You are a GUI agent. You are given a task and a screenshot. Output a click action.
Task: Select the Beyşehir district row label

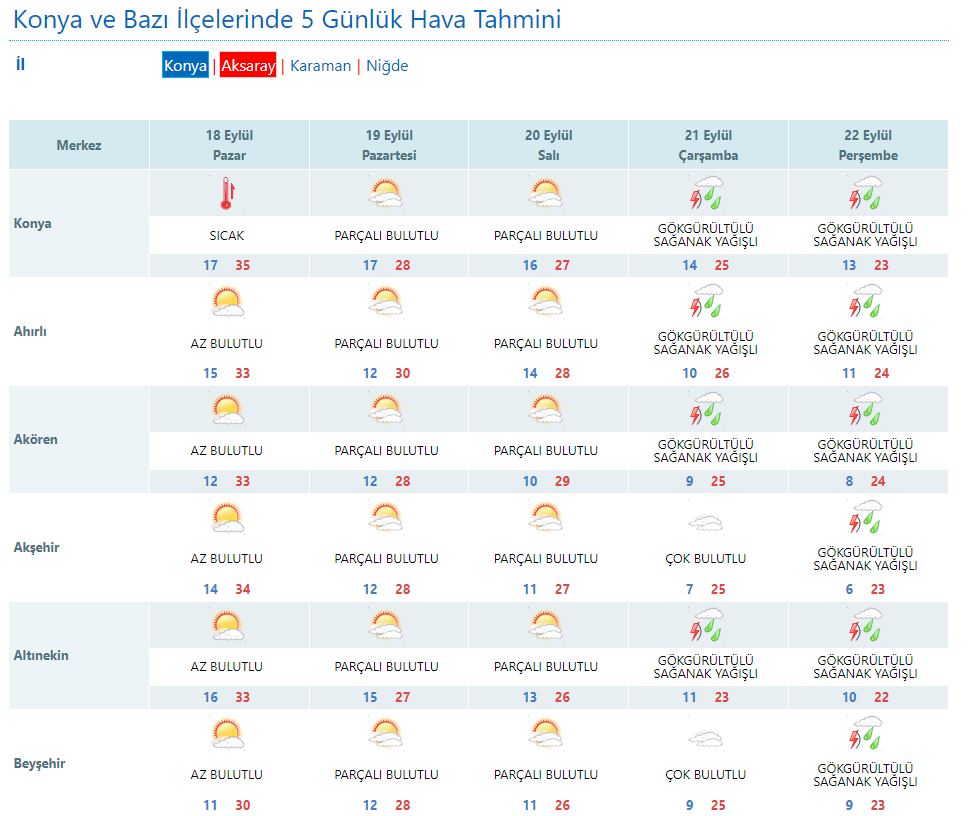click(40, 764)
